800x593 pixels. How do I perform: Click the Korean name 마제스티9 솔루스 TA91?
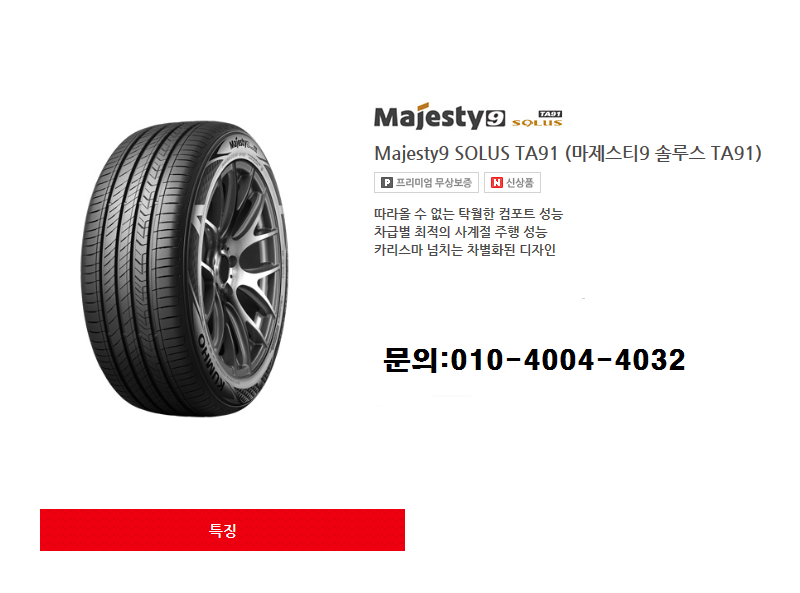coord(664,154)
